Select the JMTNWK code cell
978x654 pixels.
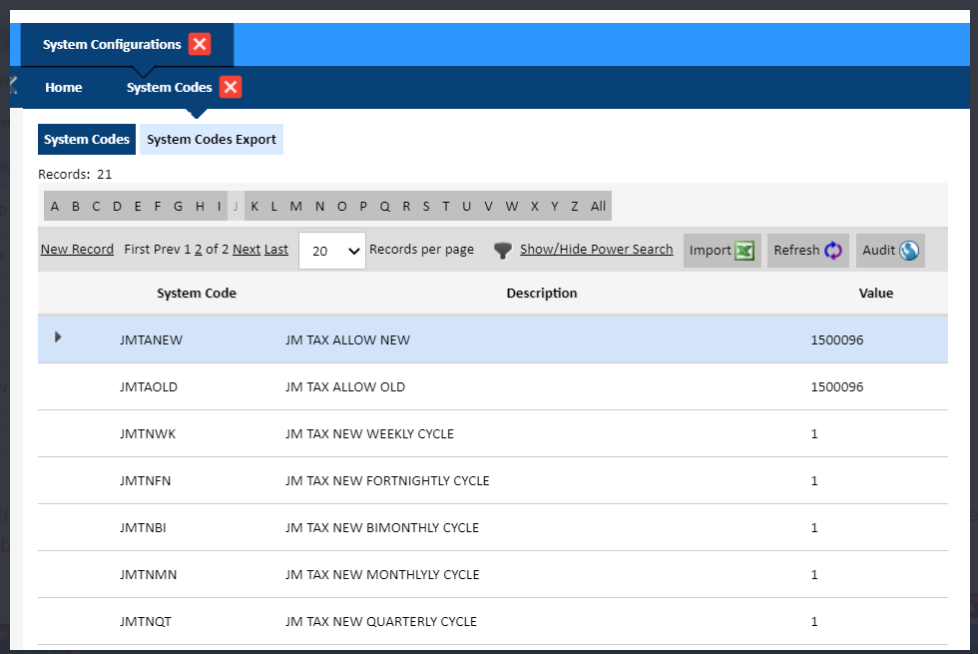tap(147, 434)
